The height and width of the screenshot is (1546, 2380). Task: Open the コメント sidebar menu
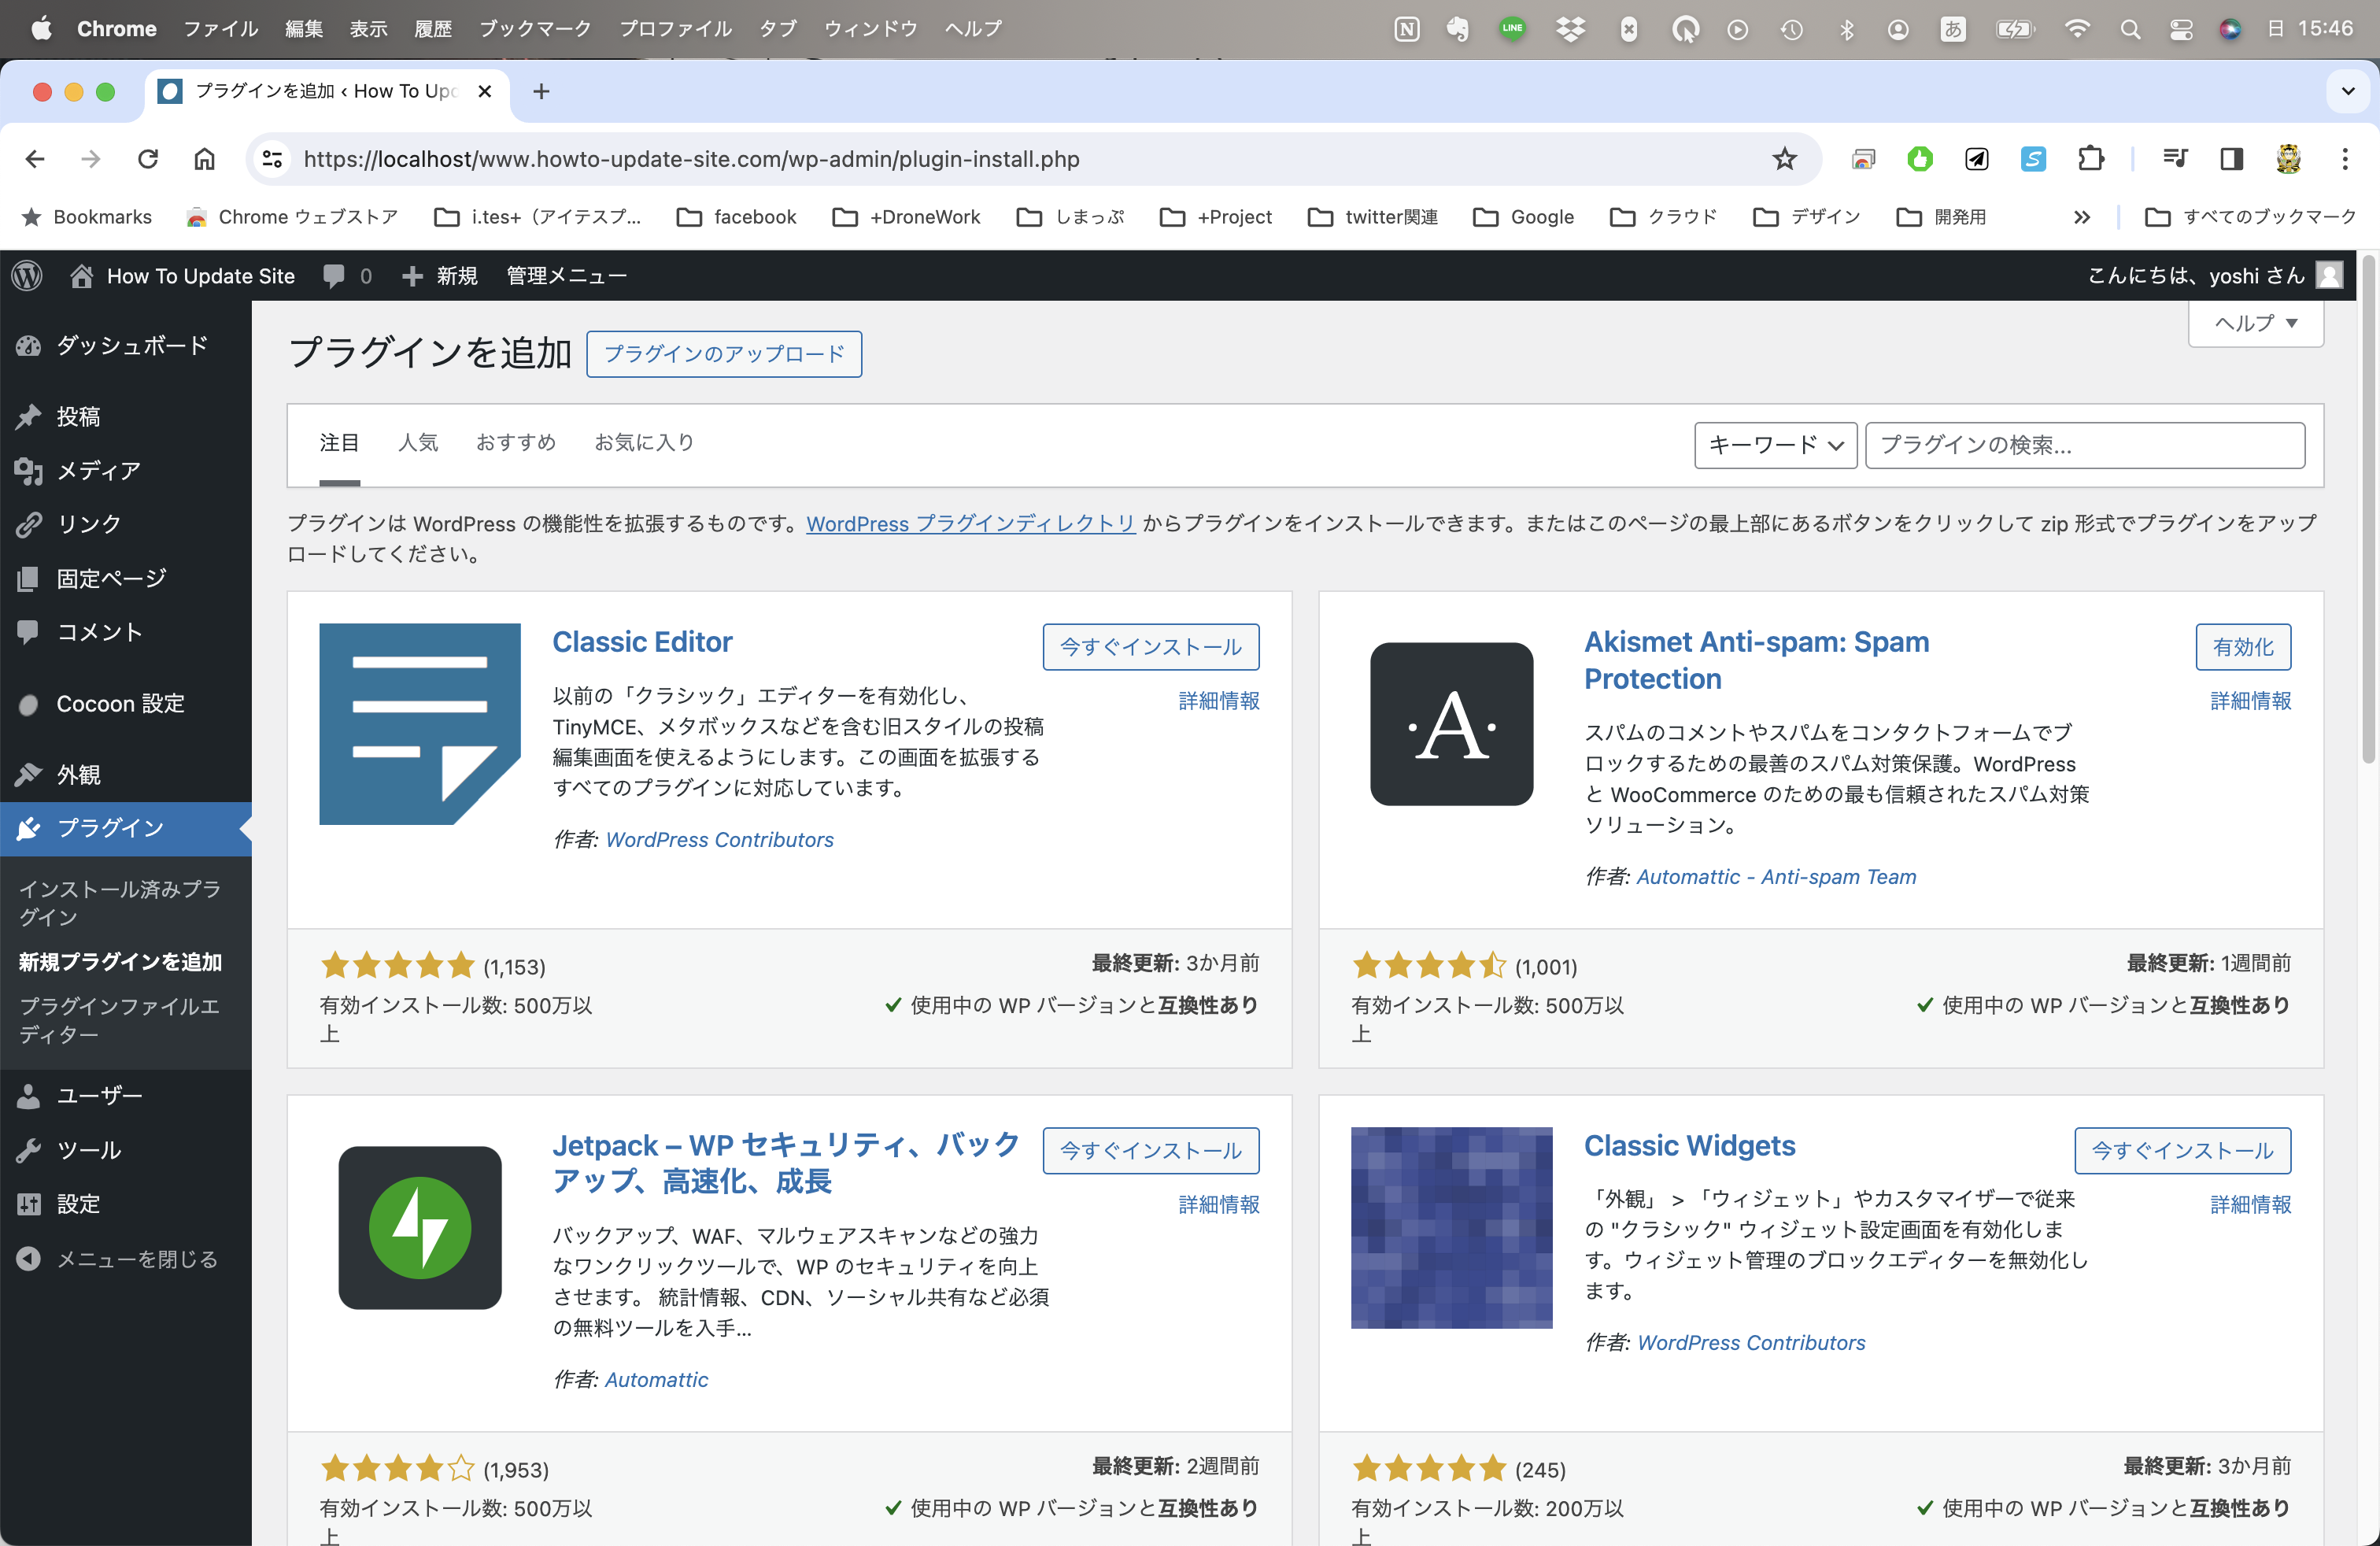point(126,632)
